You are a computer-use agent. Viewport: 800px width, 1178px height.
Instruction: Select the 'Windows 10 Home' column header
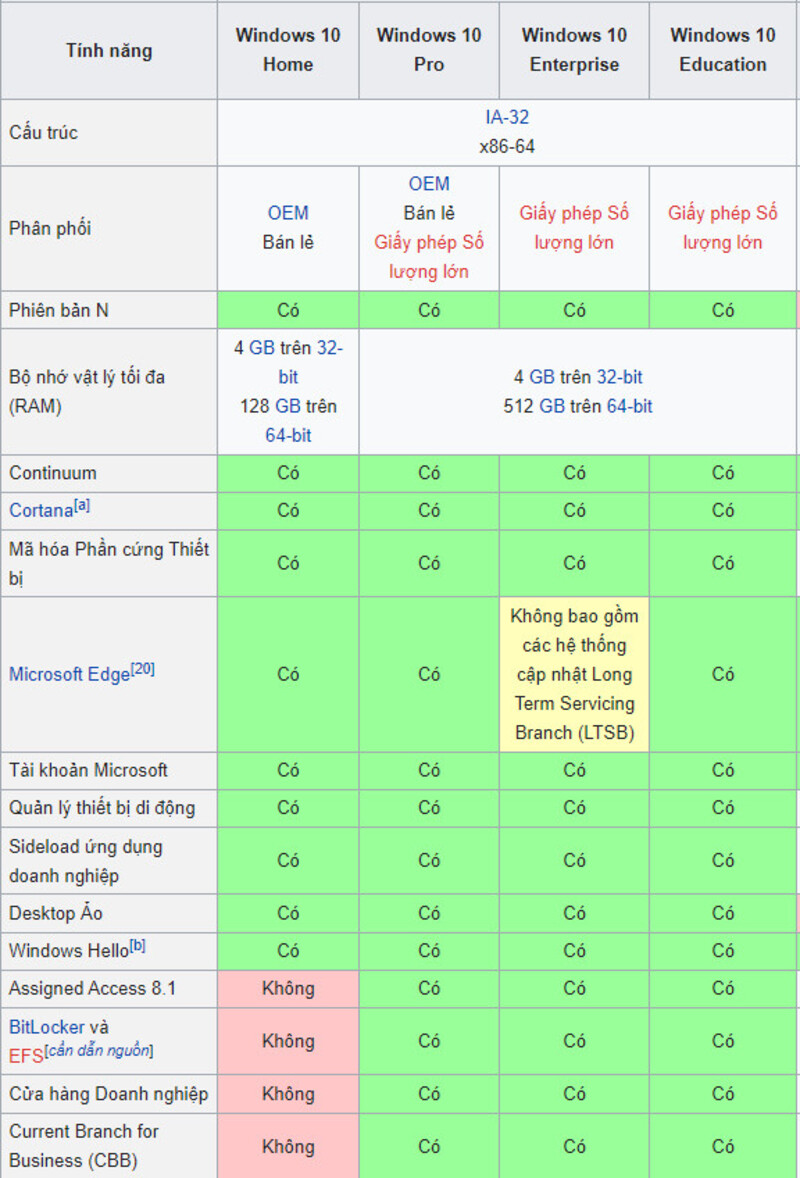click(x=288, y=50)
